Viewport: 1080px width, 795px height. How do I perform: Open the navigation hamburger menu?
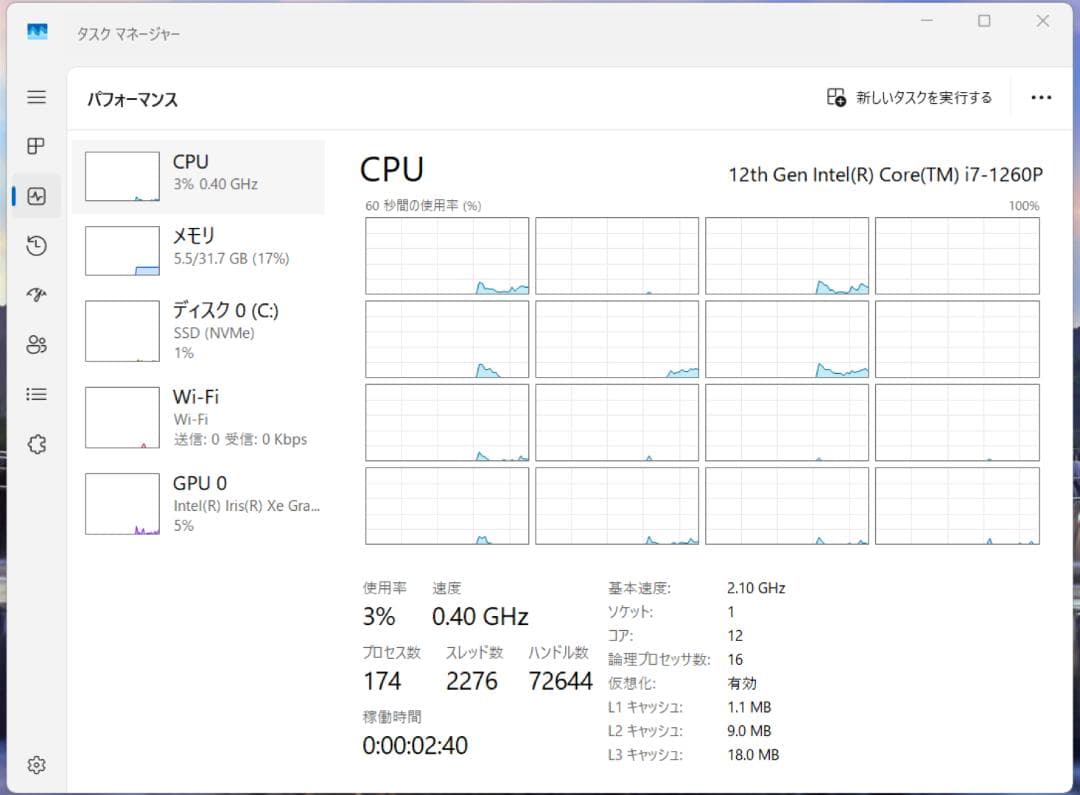pos(36,97)
